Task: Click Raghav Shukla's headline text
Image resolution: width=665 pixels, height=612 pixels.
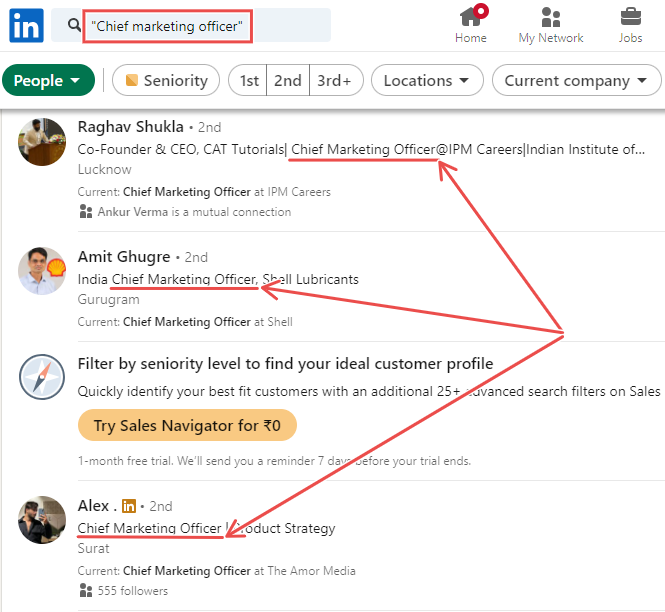Action: pyautogui.click(x=361, y=149)
